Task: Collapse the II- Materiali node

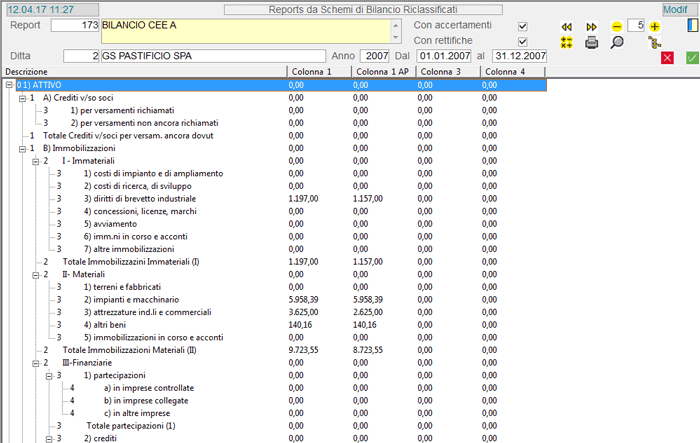Action: tap(36, 275)
